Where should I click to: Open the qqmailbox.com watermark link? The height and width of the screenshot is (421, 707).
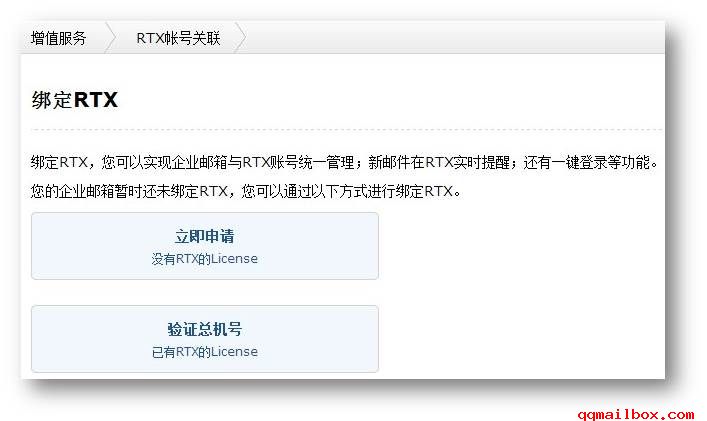636,414
